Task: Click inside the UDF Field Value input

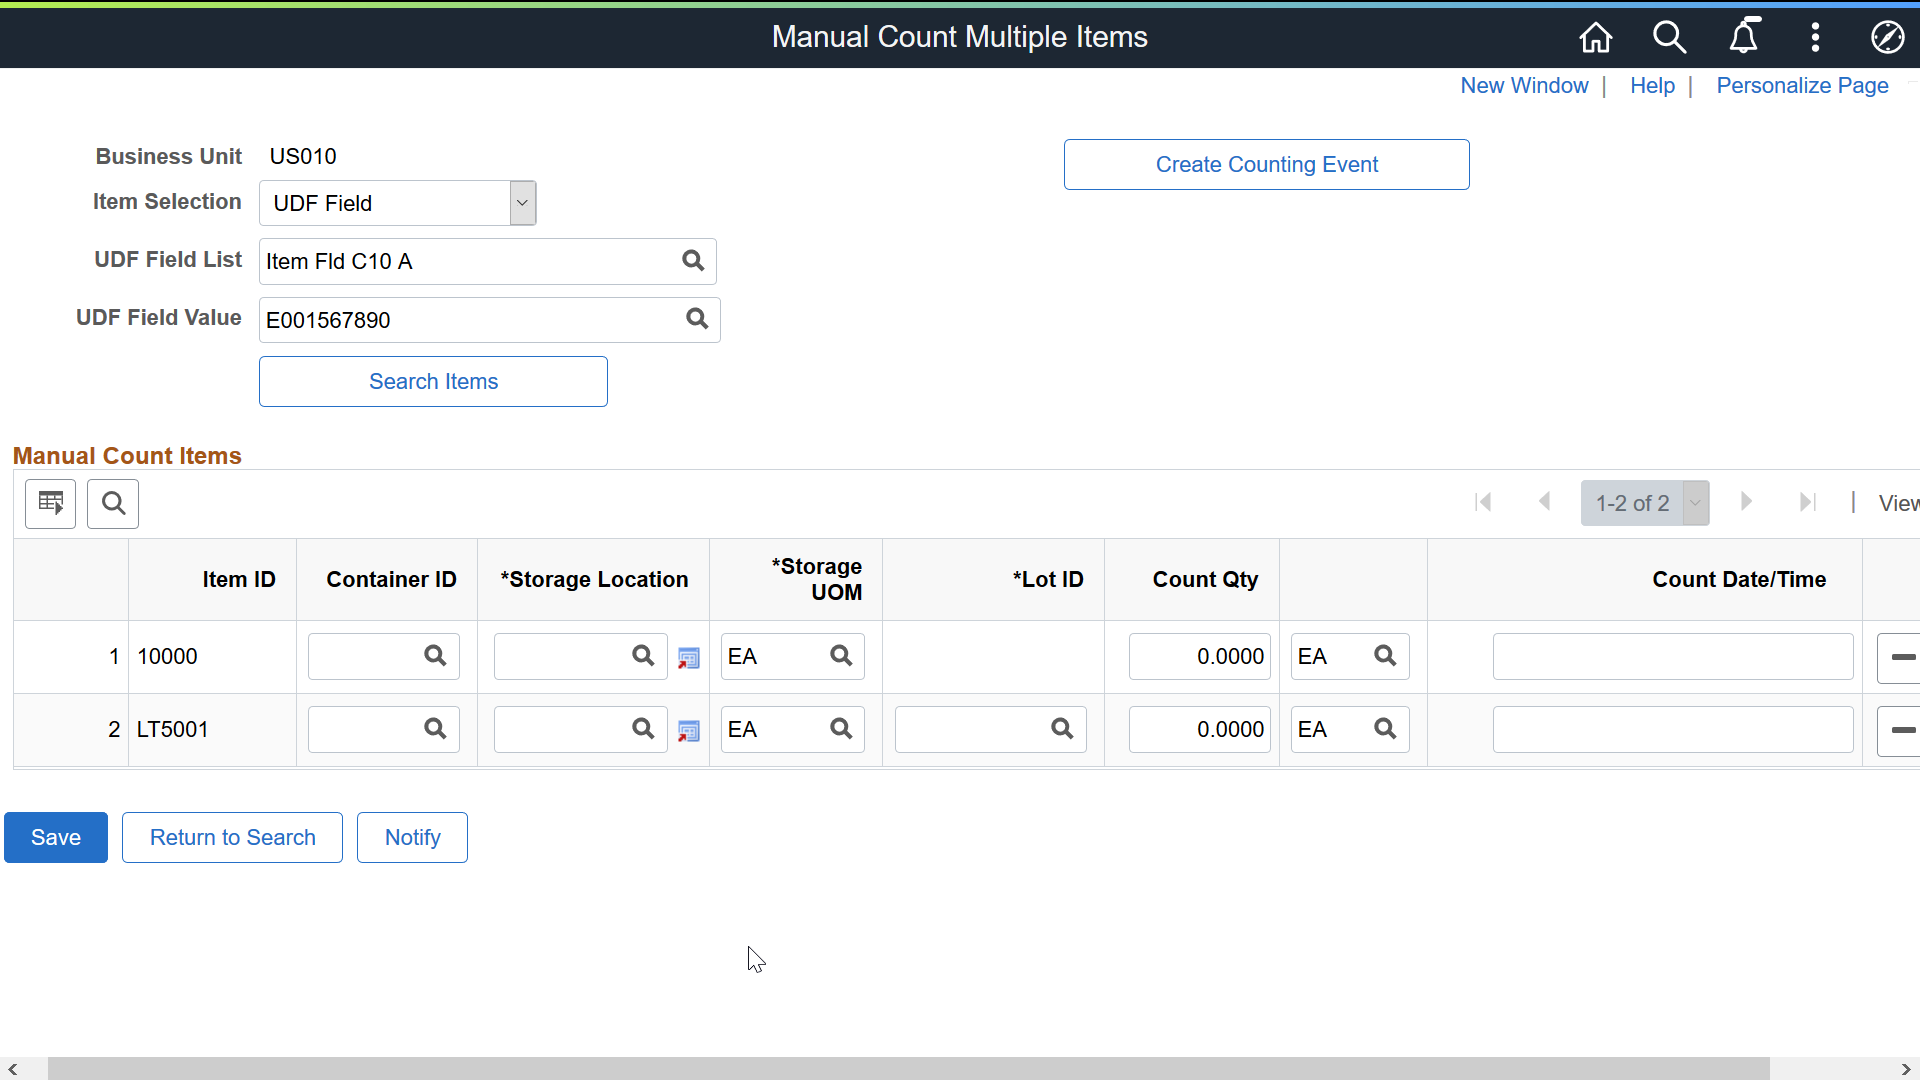Action: click(460, 319)
